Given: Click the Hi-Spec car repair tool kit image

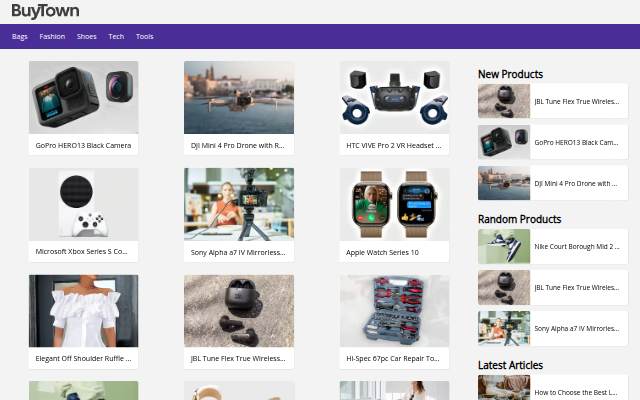Looking at the screenshot, I should [394, 311].
